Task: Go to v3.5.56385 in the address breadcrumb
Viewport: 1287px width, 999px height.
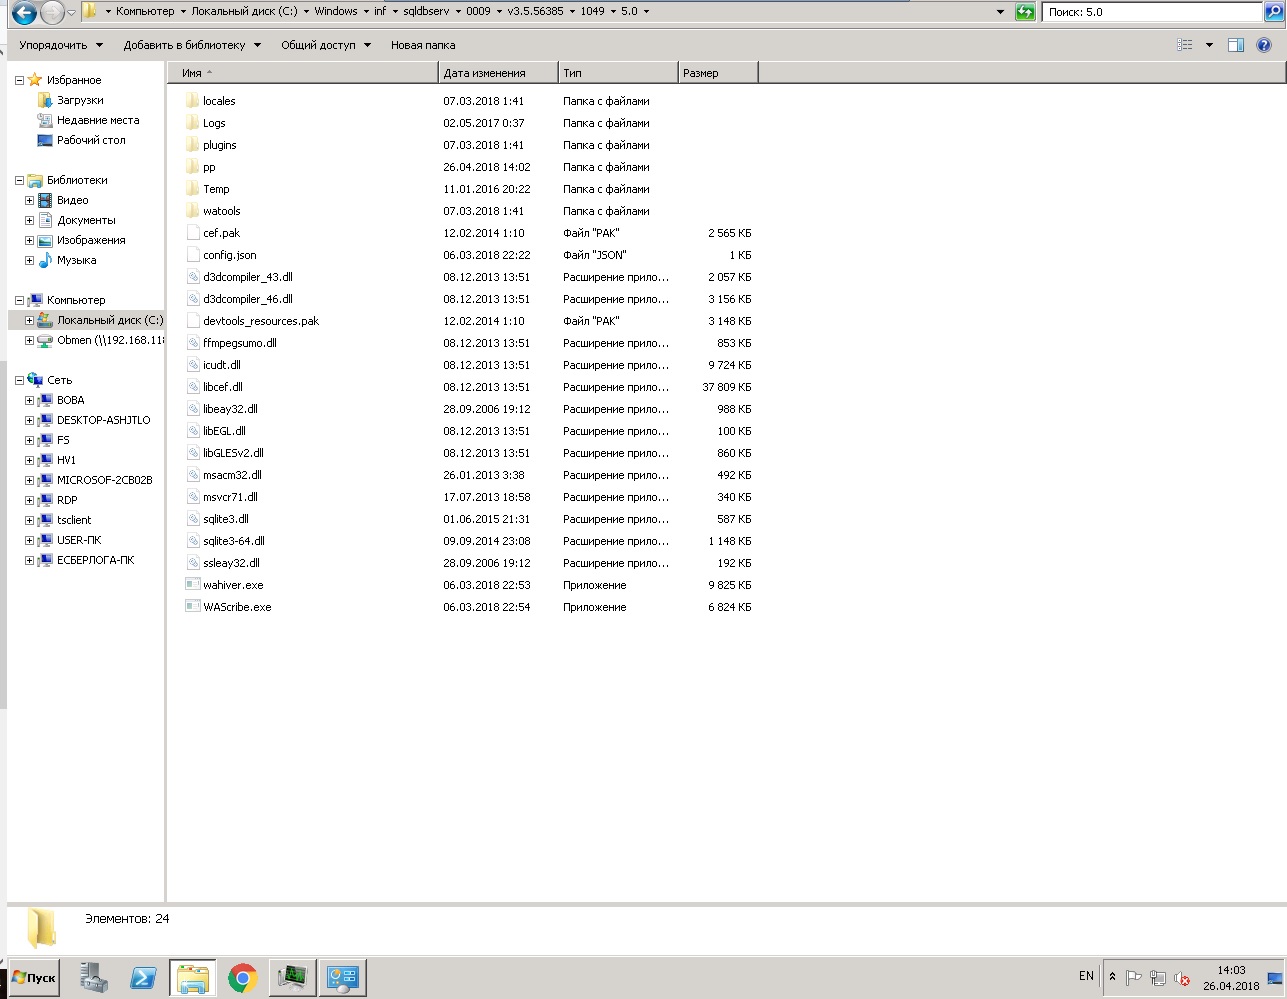Action: coord(535,12)
